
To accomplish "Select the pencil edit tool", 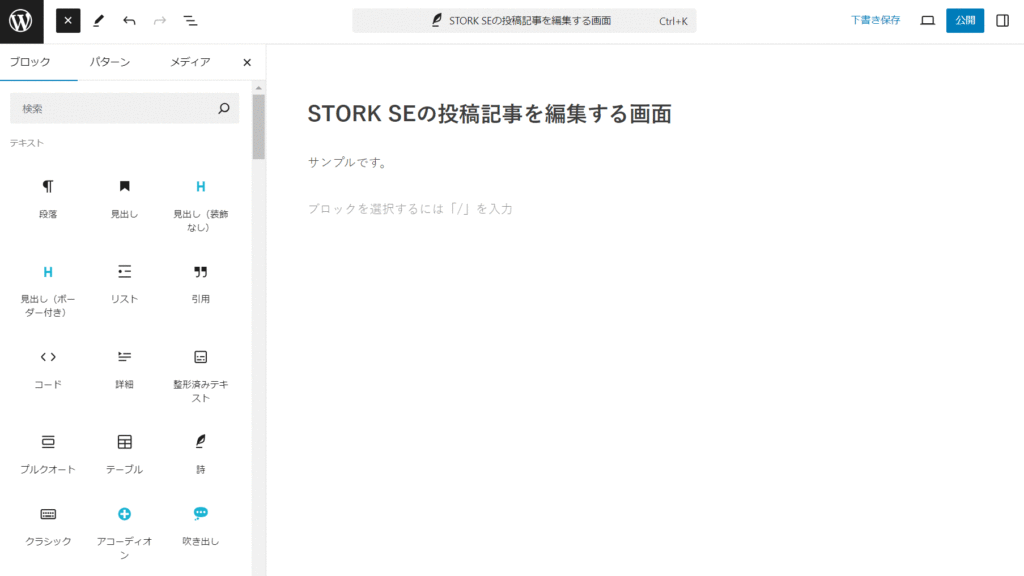I will [x=99, y=21].
